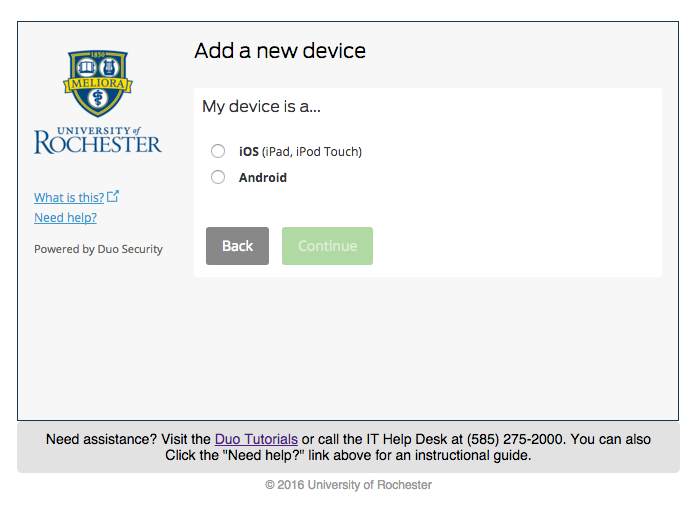This screenshot has height=505, width=699.
Task: Click the bold 'Android' option label
Action: pyautogui.click(x=263, y=177)
